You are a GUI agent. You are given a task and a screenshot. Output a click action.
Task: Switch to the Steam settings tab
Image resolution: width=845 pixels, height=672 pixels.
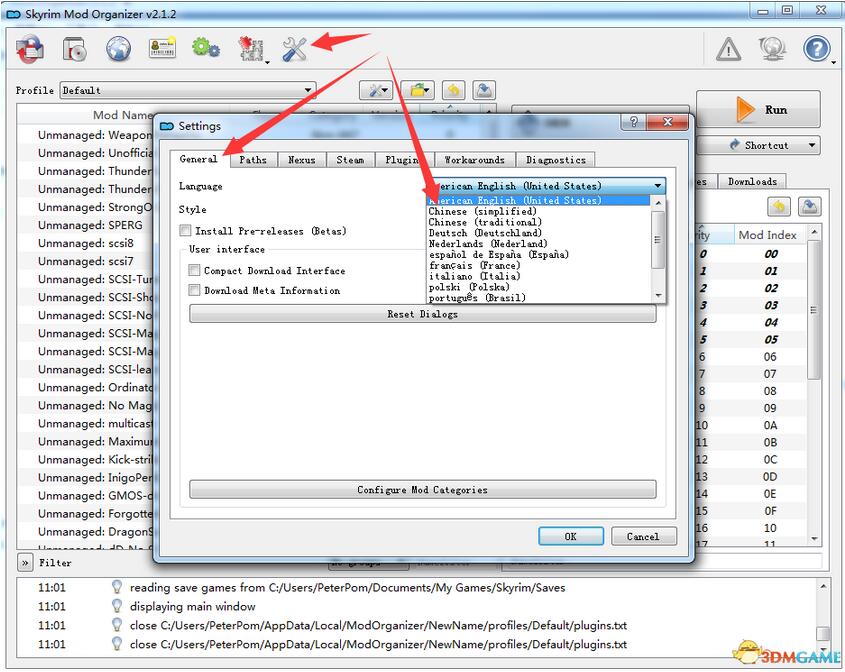[350, 160]
